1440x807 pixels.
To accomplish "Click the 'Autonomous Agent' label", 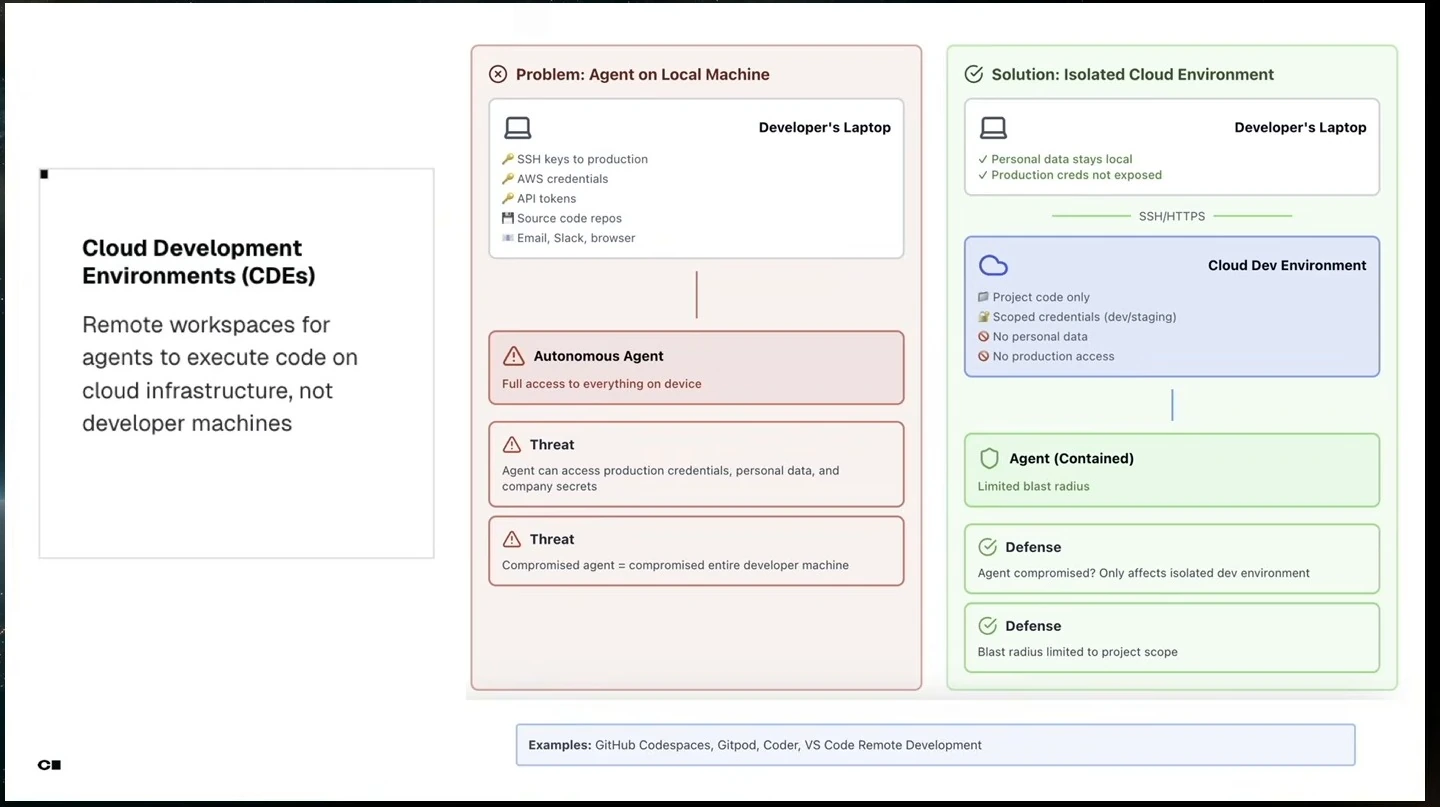I will coord(599,356).
